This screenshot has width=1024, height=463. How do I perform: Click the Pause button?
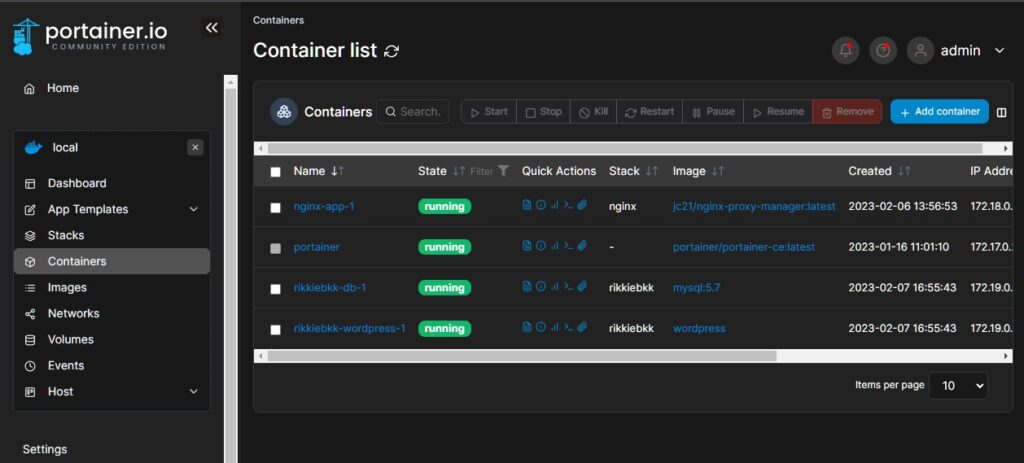pyautogui.click(x=713, y=112)
